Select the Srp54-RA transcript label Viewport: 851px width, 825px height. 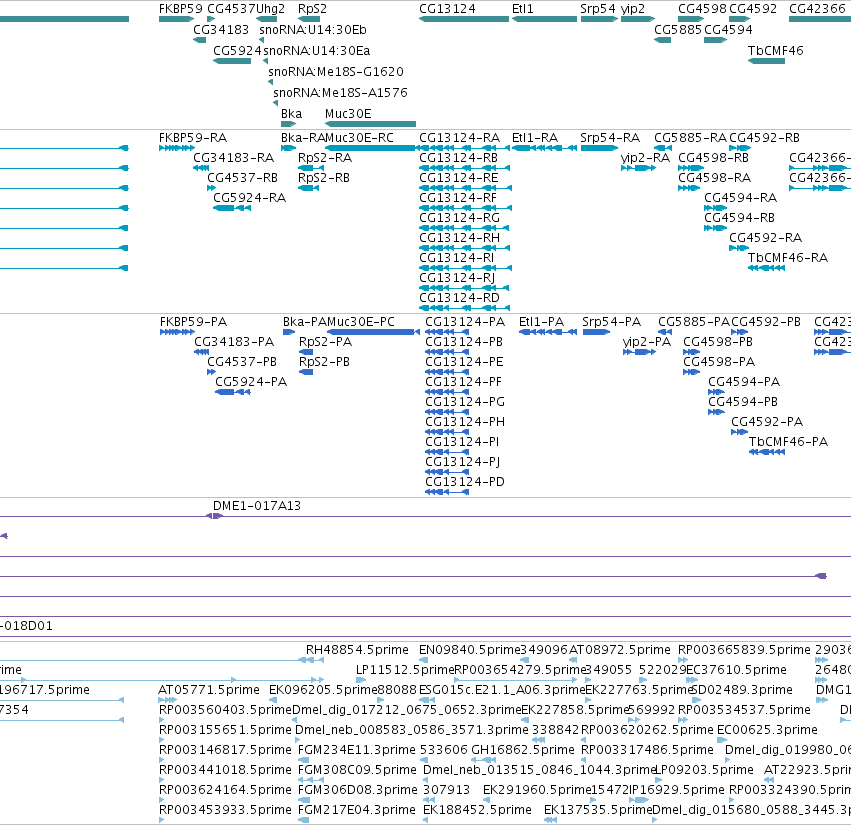coord(610,138)
